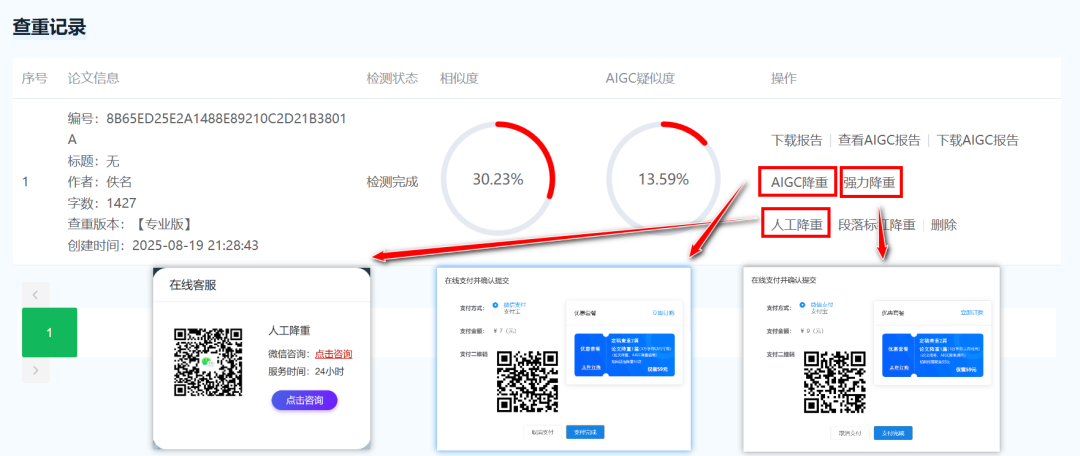Click 取消支付 in right payment dialog
Screen dimensions: 1080x456
tap(850, 432)
